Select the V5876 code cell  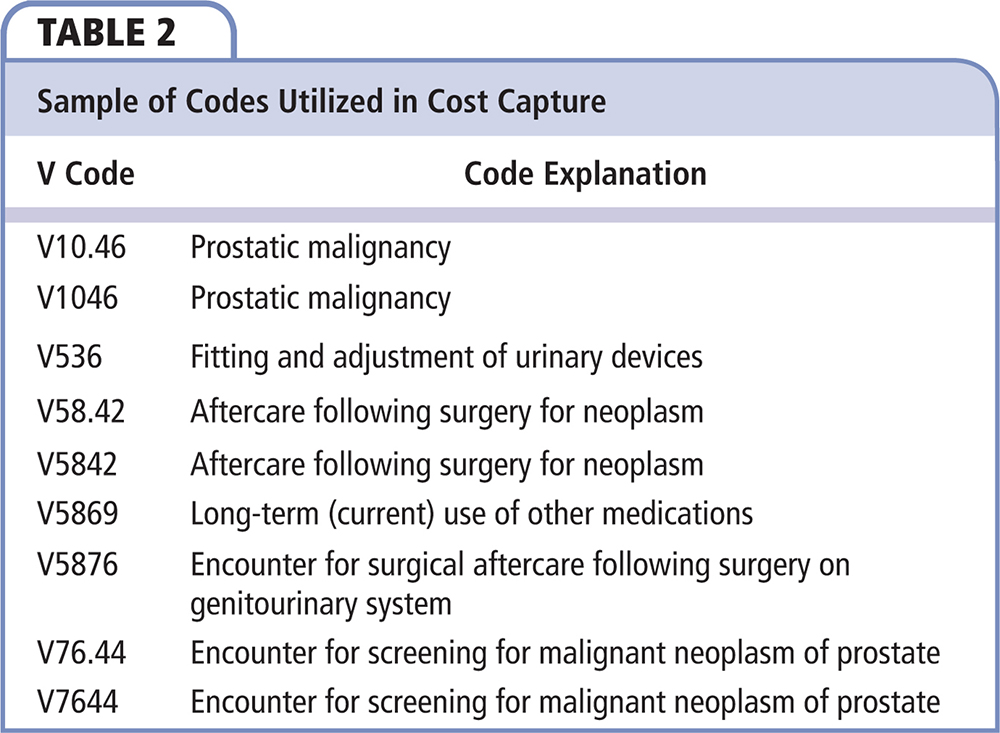click(78, 565)
